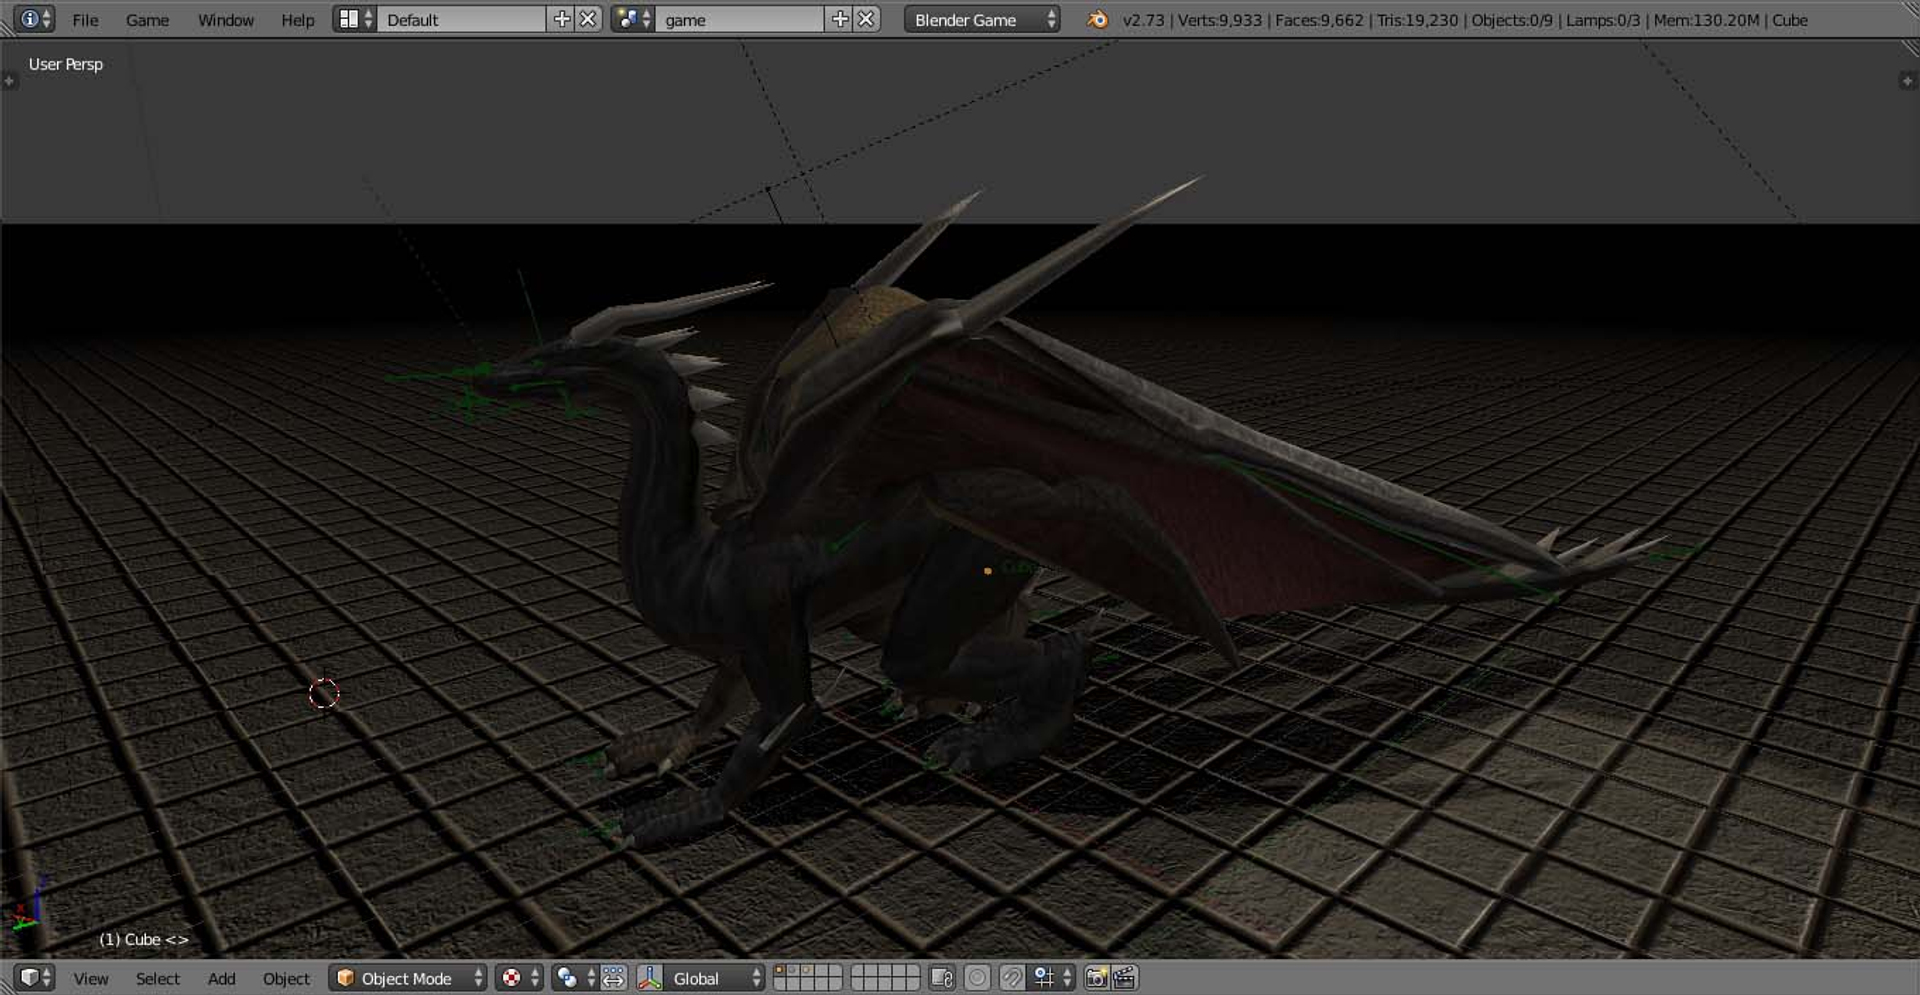The width and height of the screenshot is (1920, 995).
Task: Open the Help menu
Action: click(297, 20)
